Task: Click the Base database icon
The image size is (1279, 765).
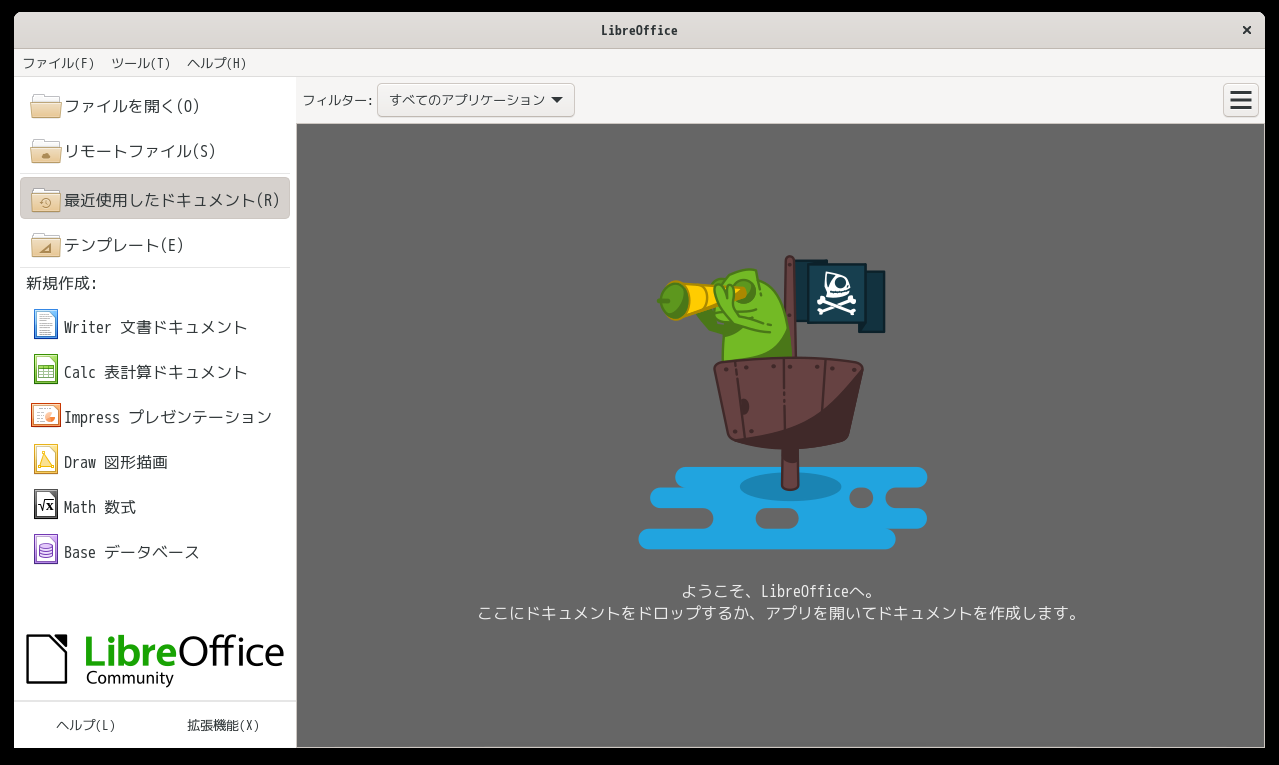Action: [46, 550]
